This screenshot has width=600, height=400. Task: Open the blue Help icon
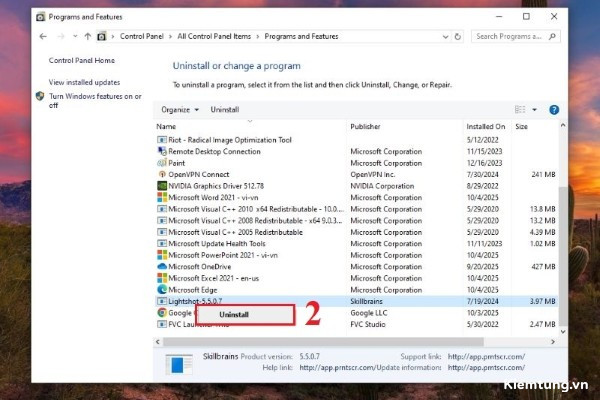point(554,110)
